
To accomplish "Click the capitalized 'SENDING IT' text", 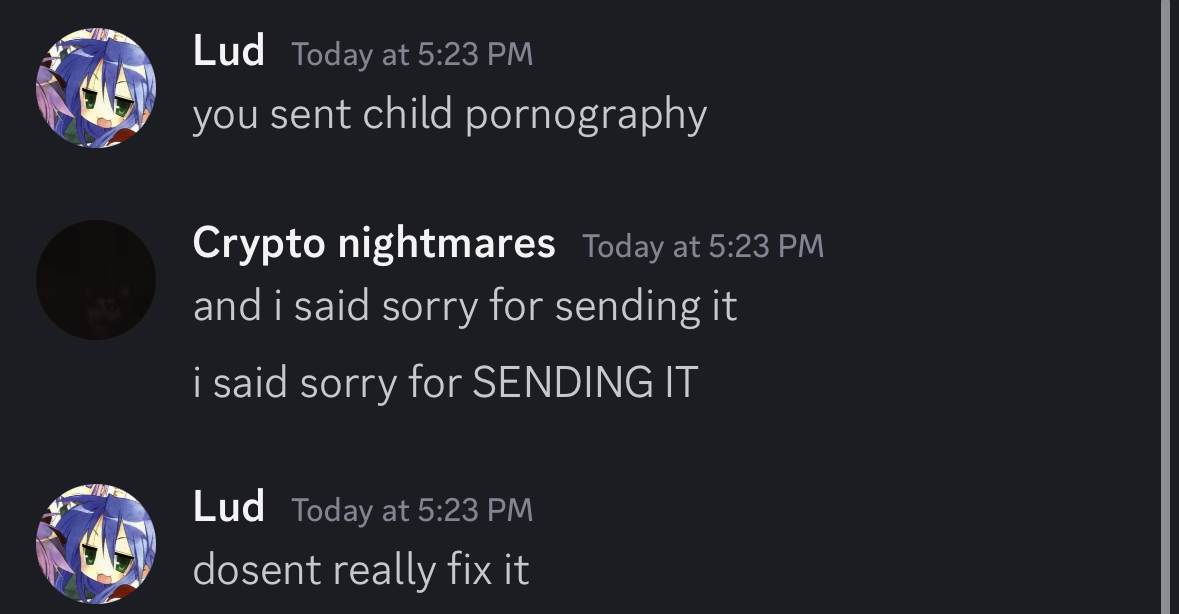I will tap(585, 383).
